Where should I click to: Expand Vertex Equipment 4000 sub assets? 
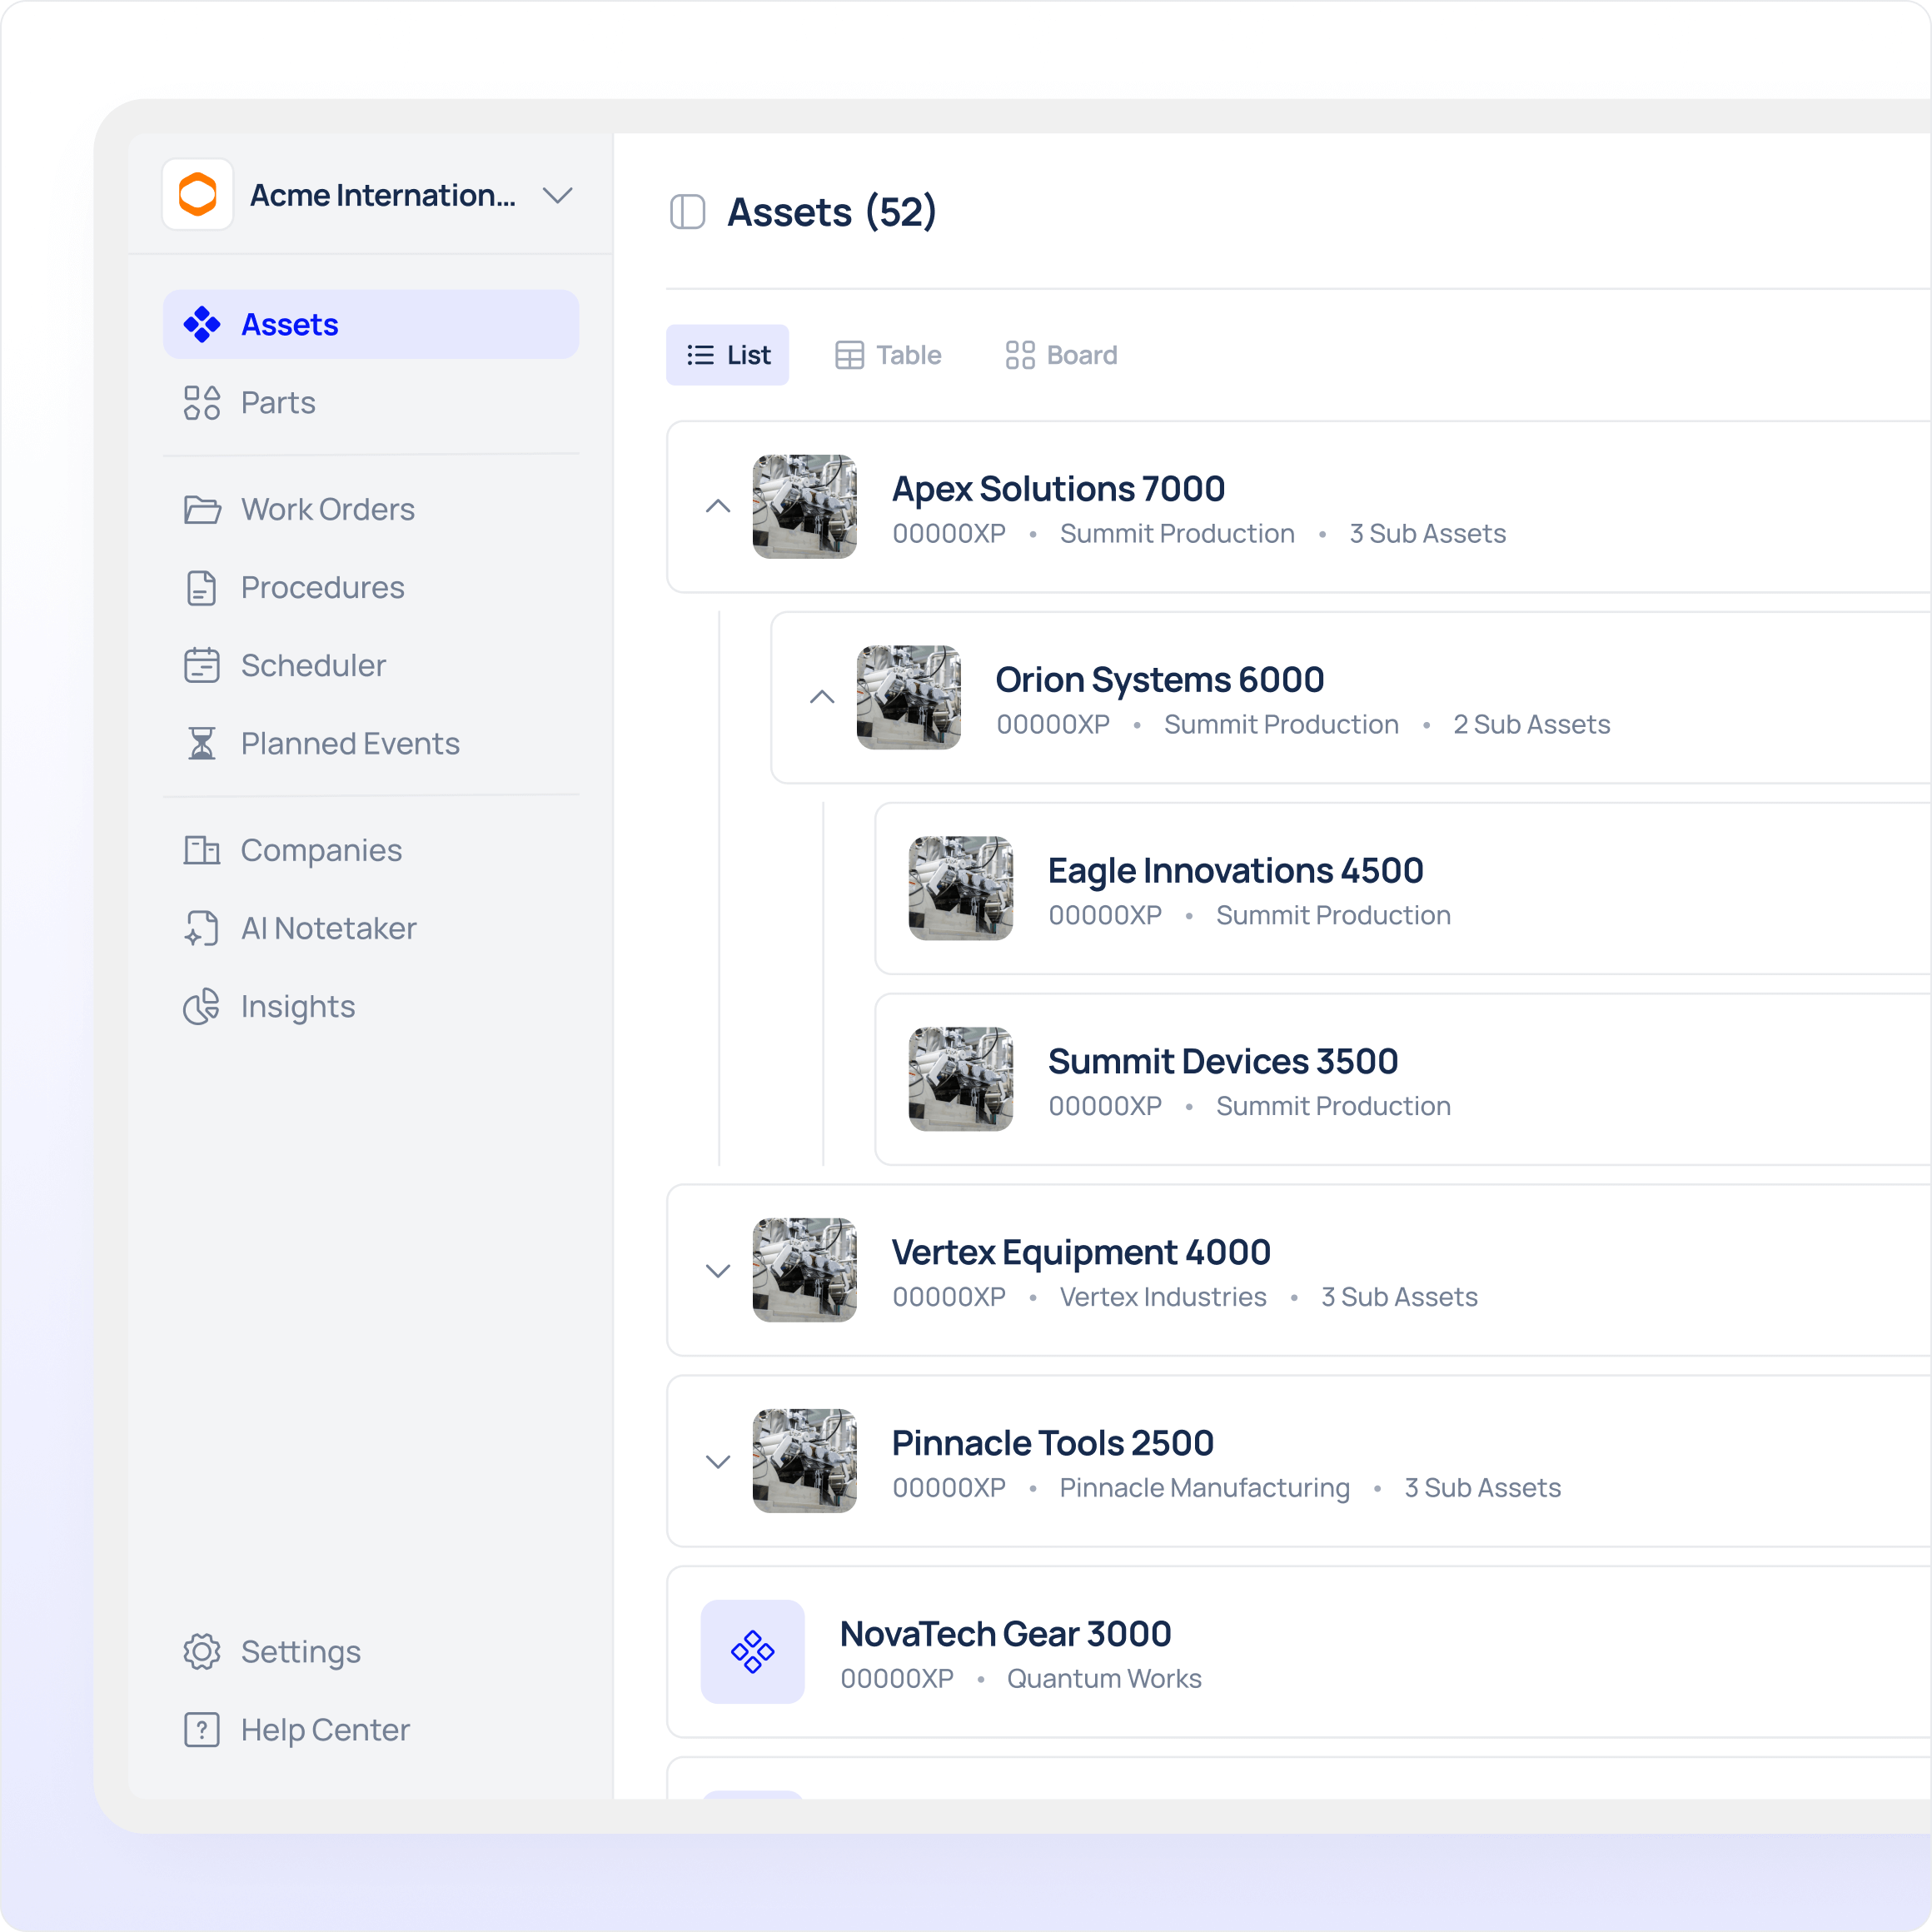tap(718, 1271)
